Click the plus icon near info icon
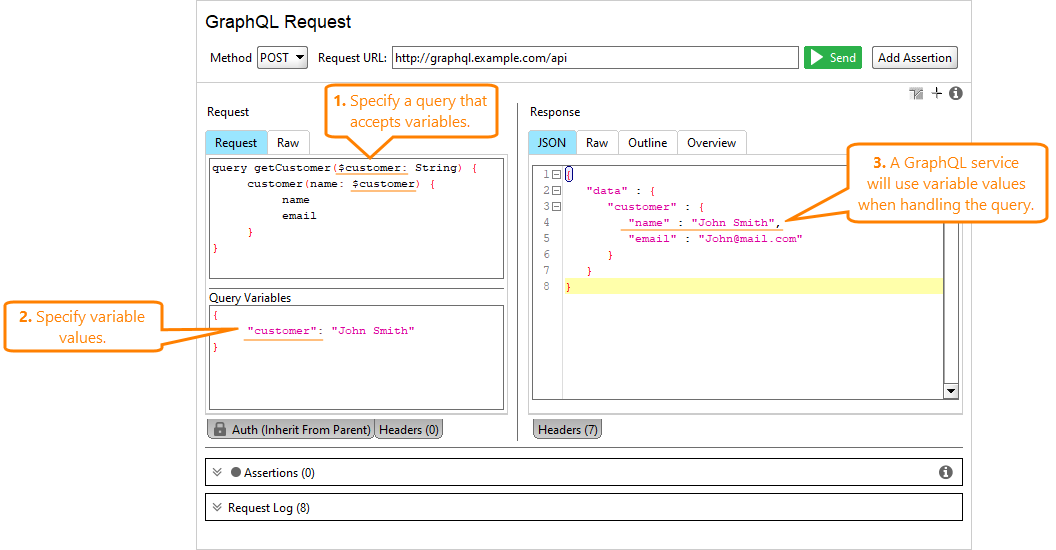Image resolution: width=1056 pixels, height=550 pixels. pos(937,93)
